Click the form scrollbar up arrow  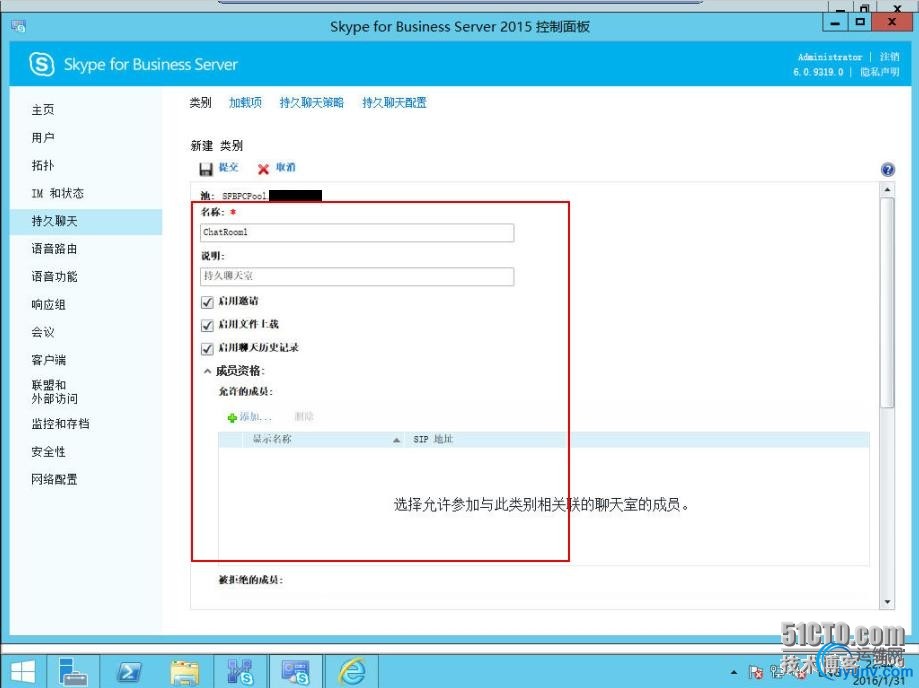(887, 190)
